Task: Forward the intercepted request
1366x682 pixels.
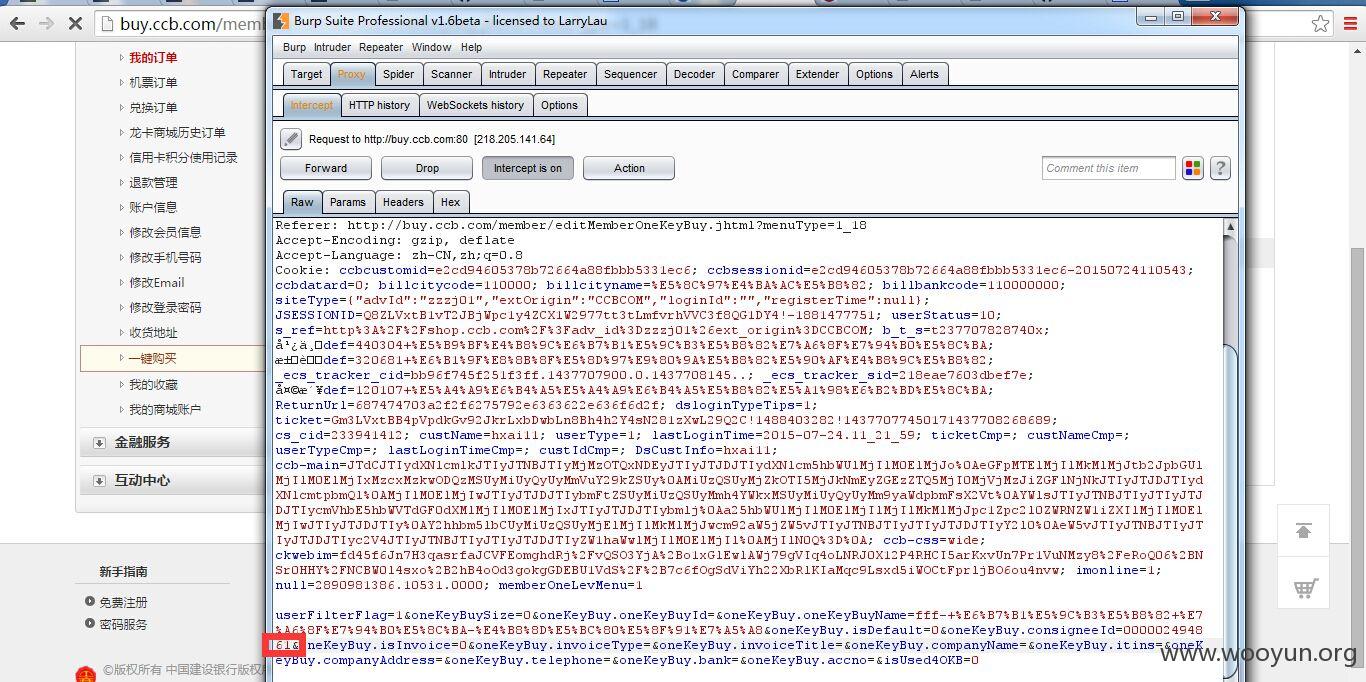Action: [x=326, y=168]
